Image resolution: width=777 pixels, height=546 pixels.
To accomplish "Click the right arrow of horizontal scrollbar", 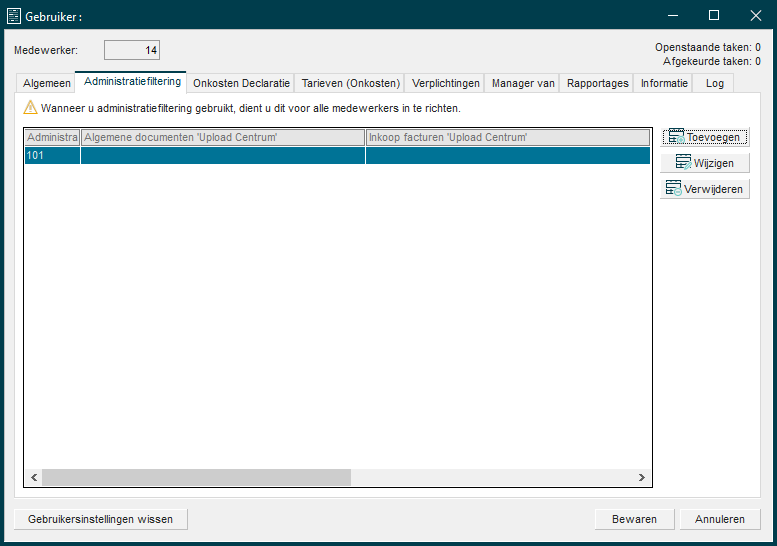I will pos(642,478).
